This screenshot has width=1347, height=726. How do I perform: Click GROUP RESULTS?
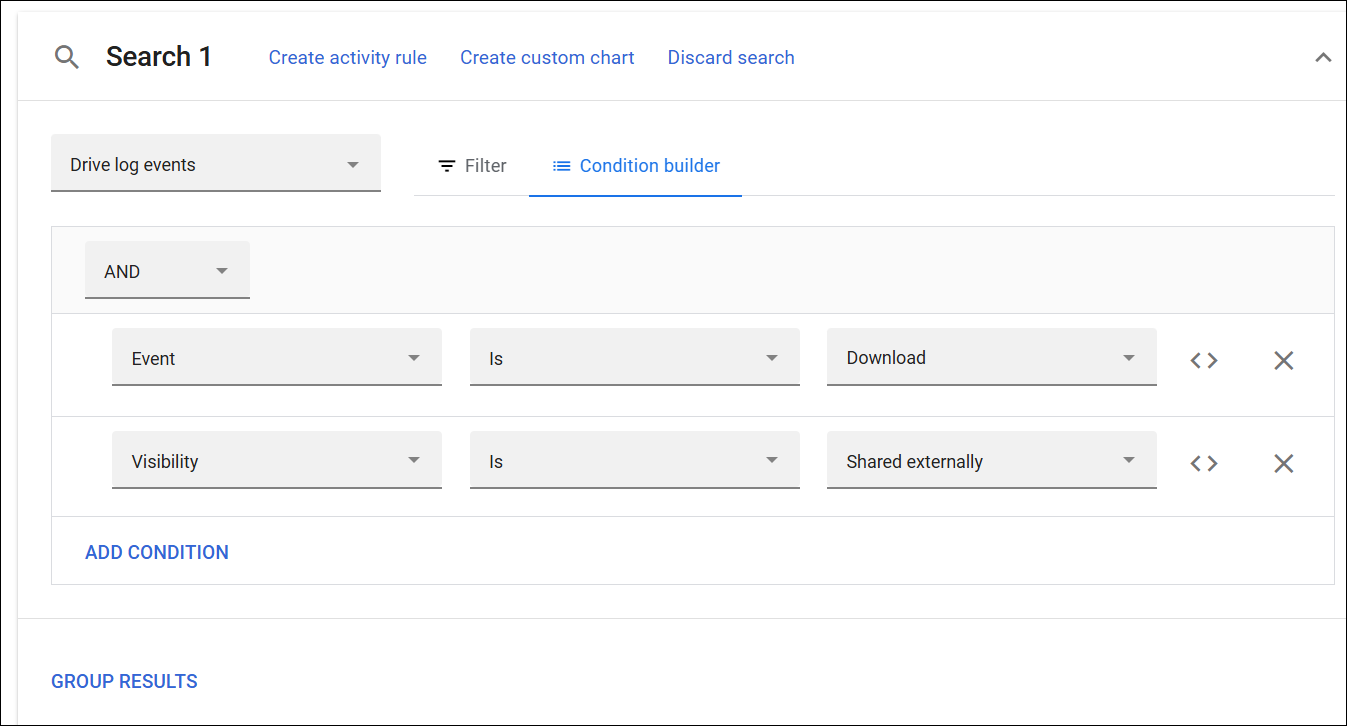125,681
